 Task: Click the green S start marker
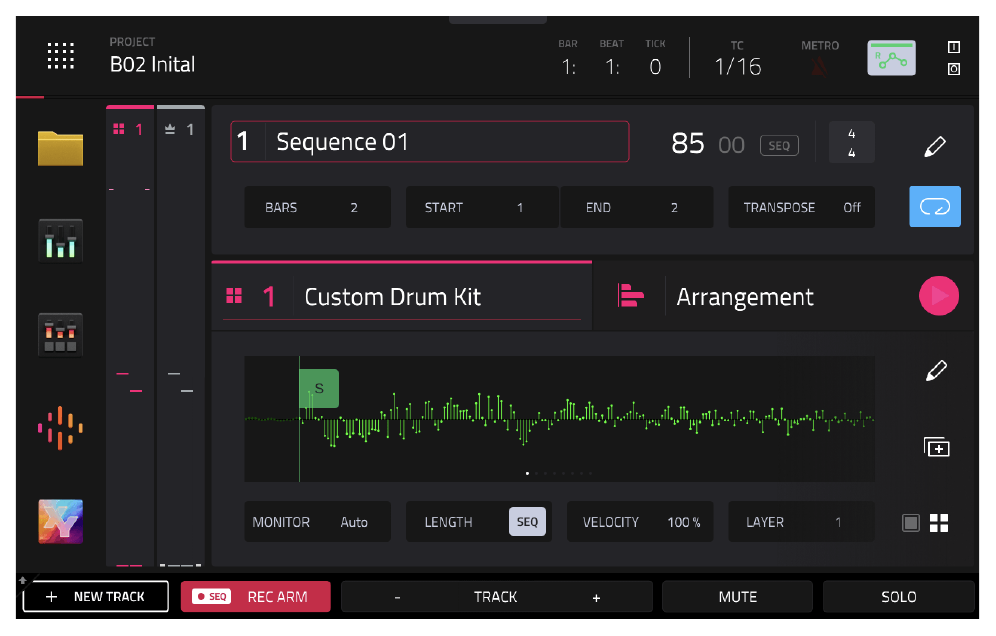tap(319, 388)
